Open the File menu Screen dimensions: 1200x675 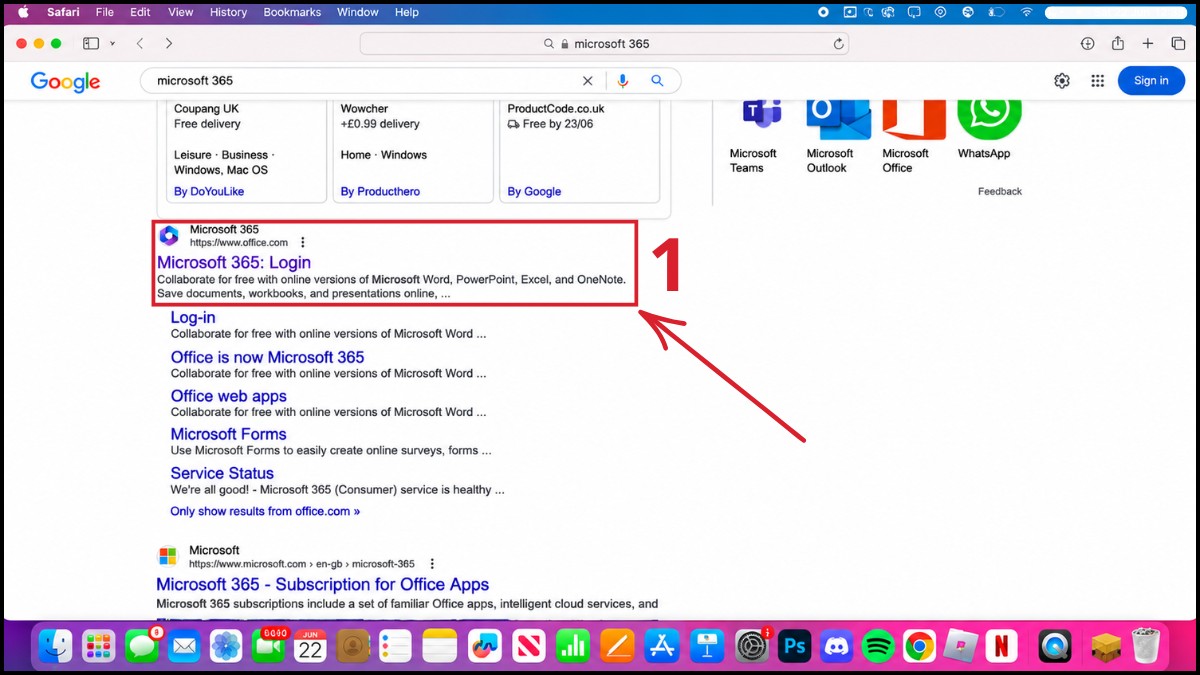104,12
